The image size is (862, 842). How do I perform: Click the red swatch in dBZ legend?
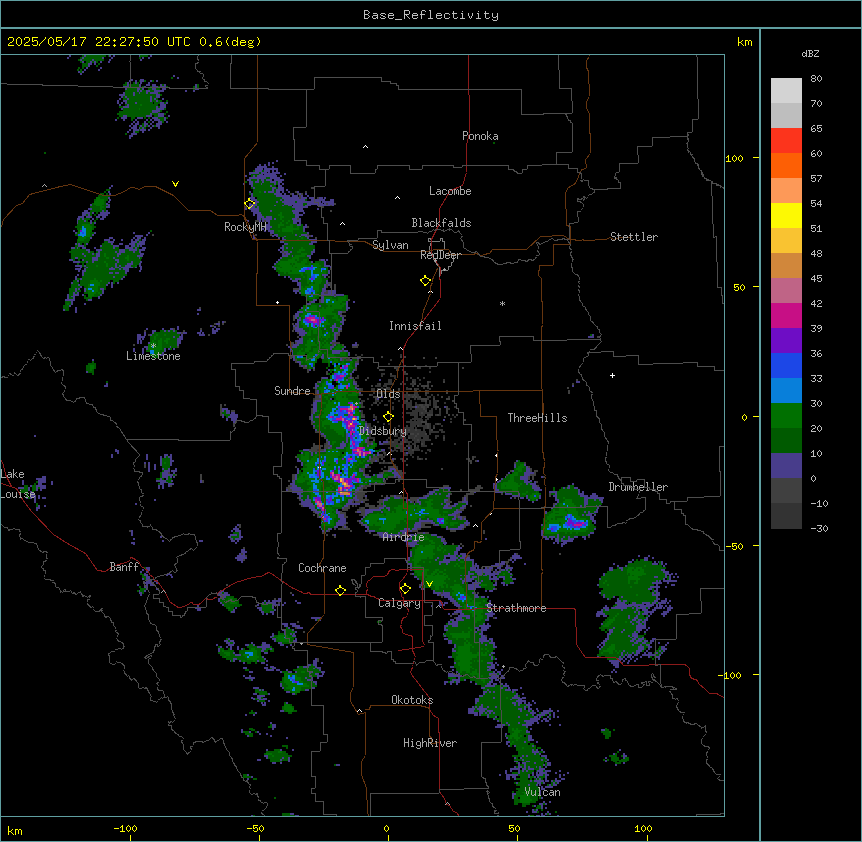pos(786,141)
